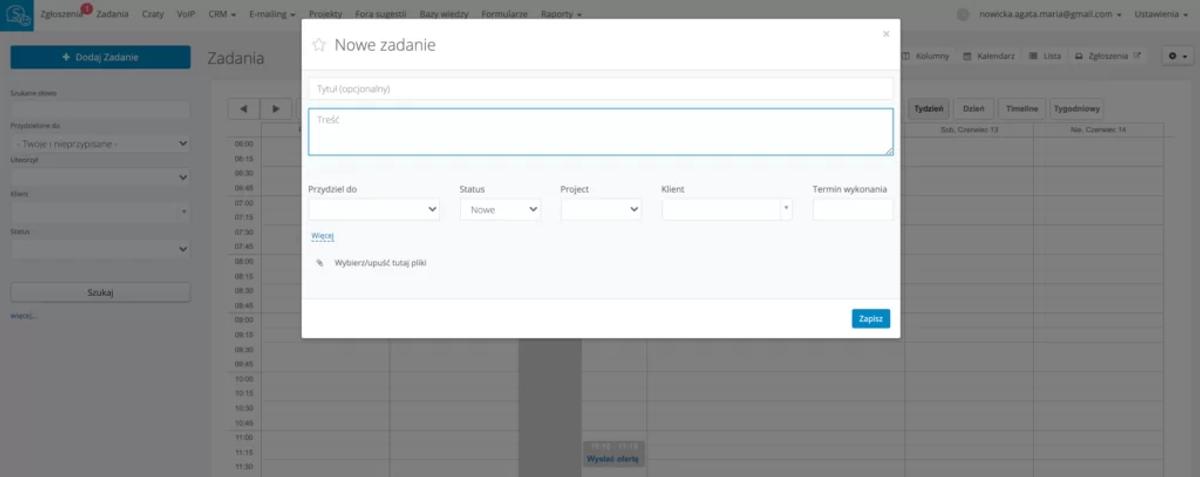Screen dimensions: 1200x477
Task: Click the Termin wykonania date field
Action: (853, 210)
